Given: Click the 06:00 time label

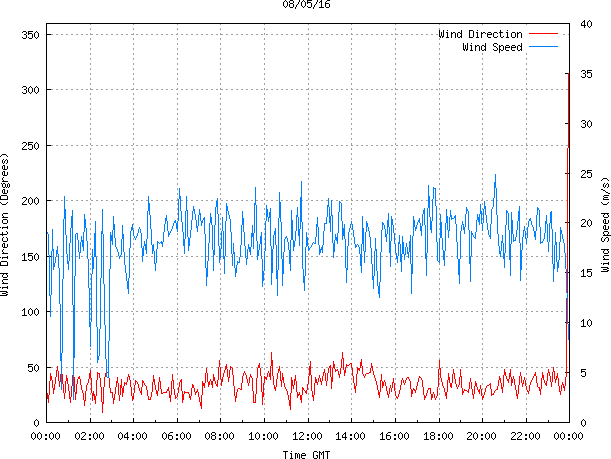Looking at the screenshot, I should (177, 436).
